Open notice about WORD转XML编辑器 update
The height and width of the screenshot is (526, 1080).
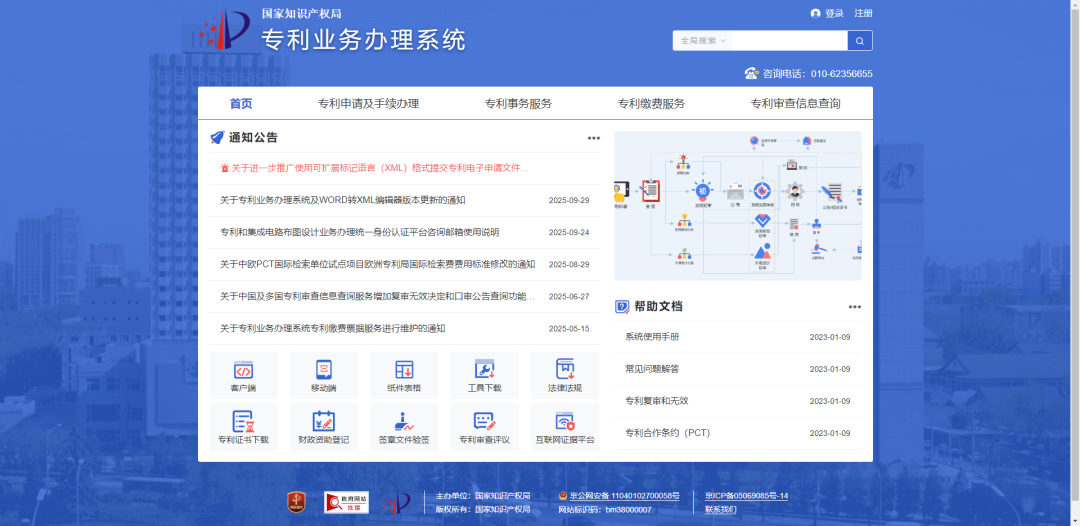pyautogui.click(x=343, y=200)
